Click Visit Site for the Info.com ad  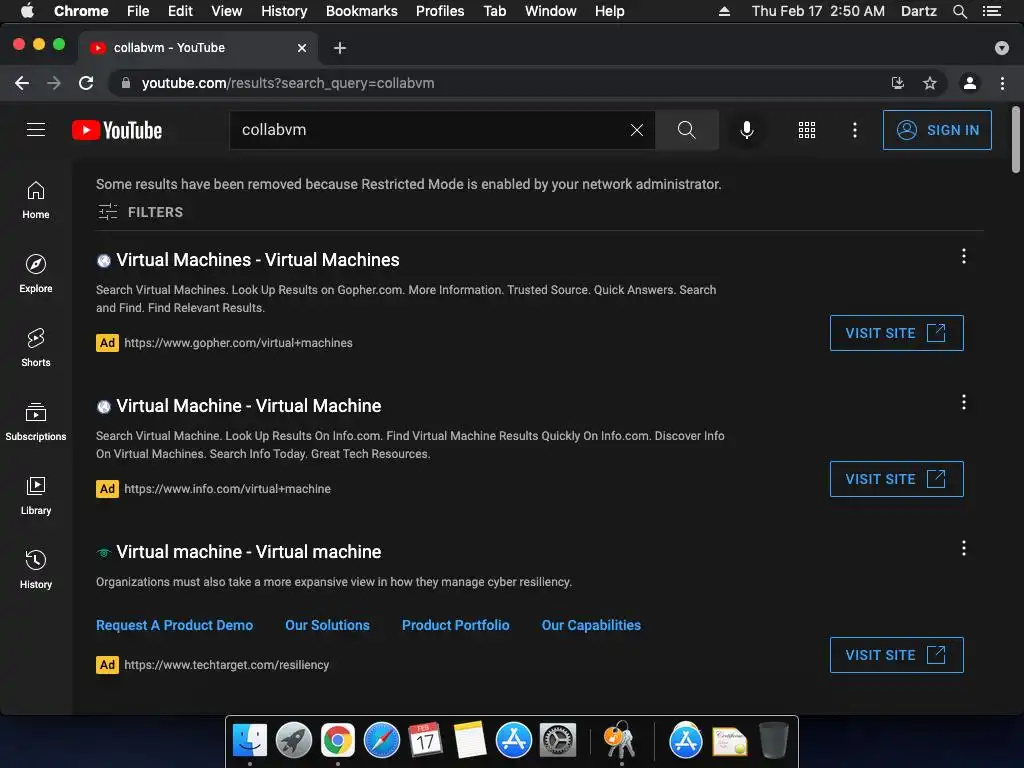896,479
